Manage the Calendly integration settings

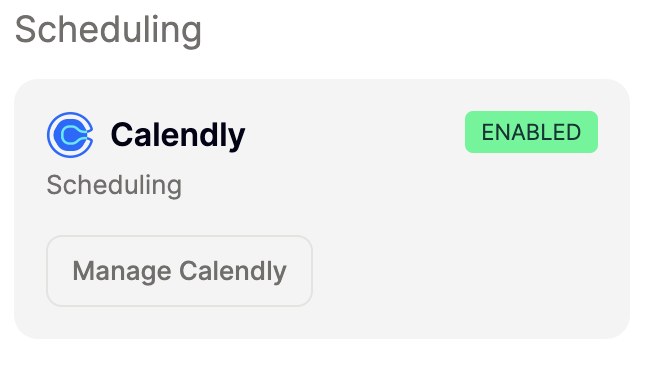pyautogui.click(x=179, y=271)
